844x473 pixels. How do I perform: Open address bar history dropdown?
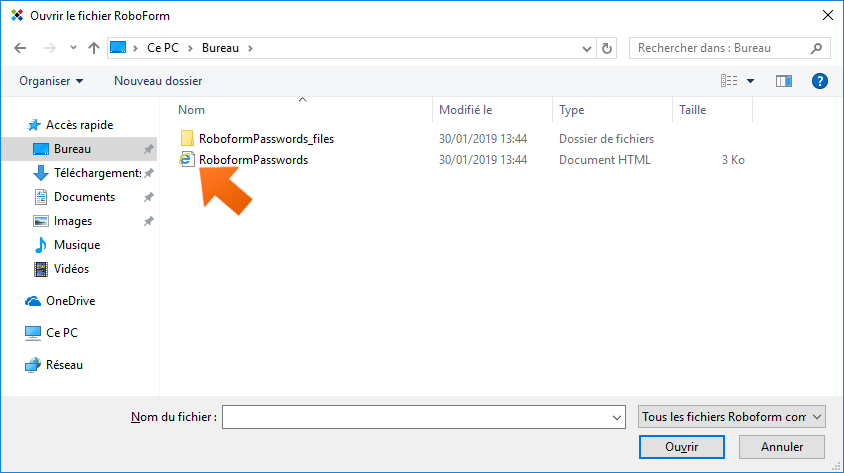click(587, 48)
